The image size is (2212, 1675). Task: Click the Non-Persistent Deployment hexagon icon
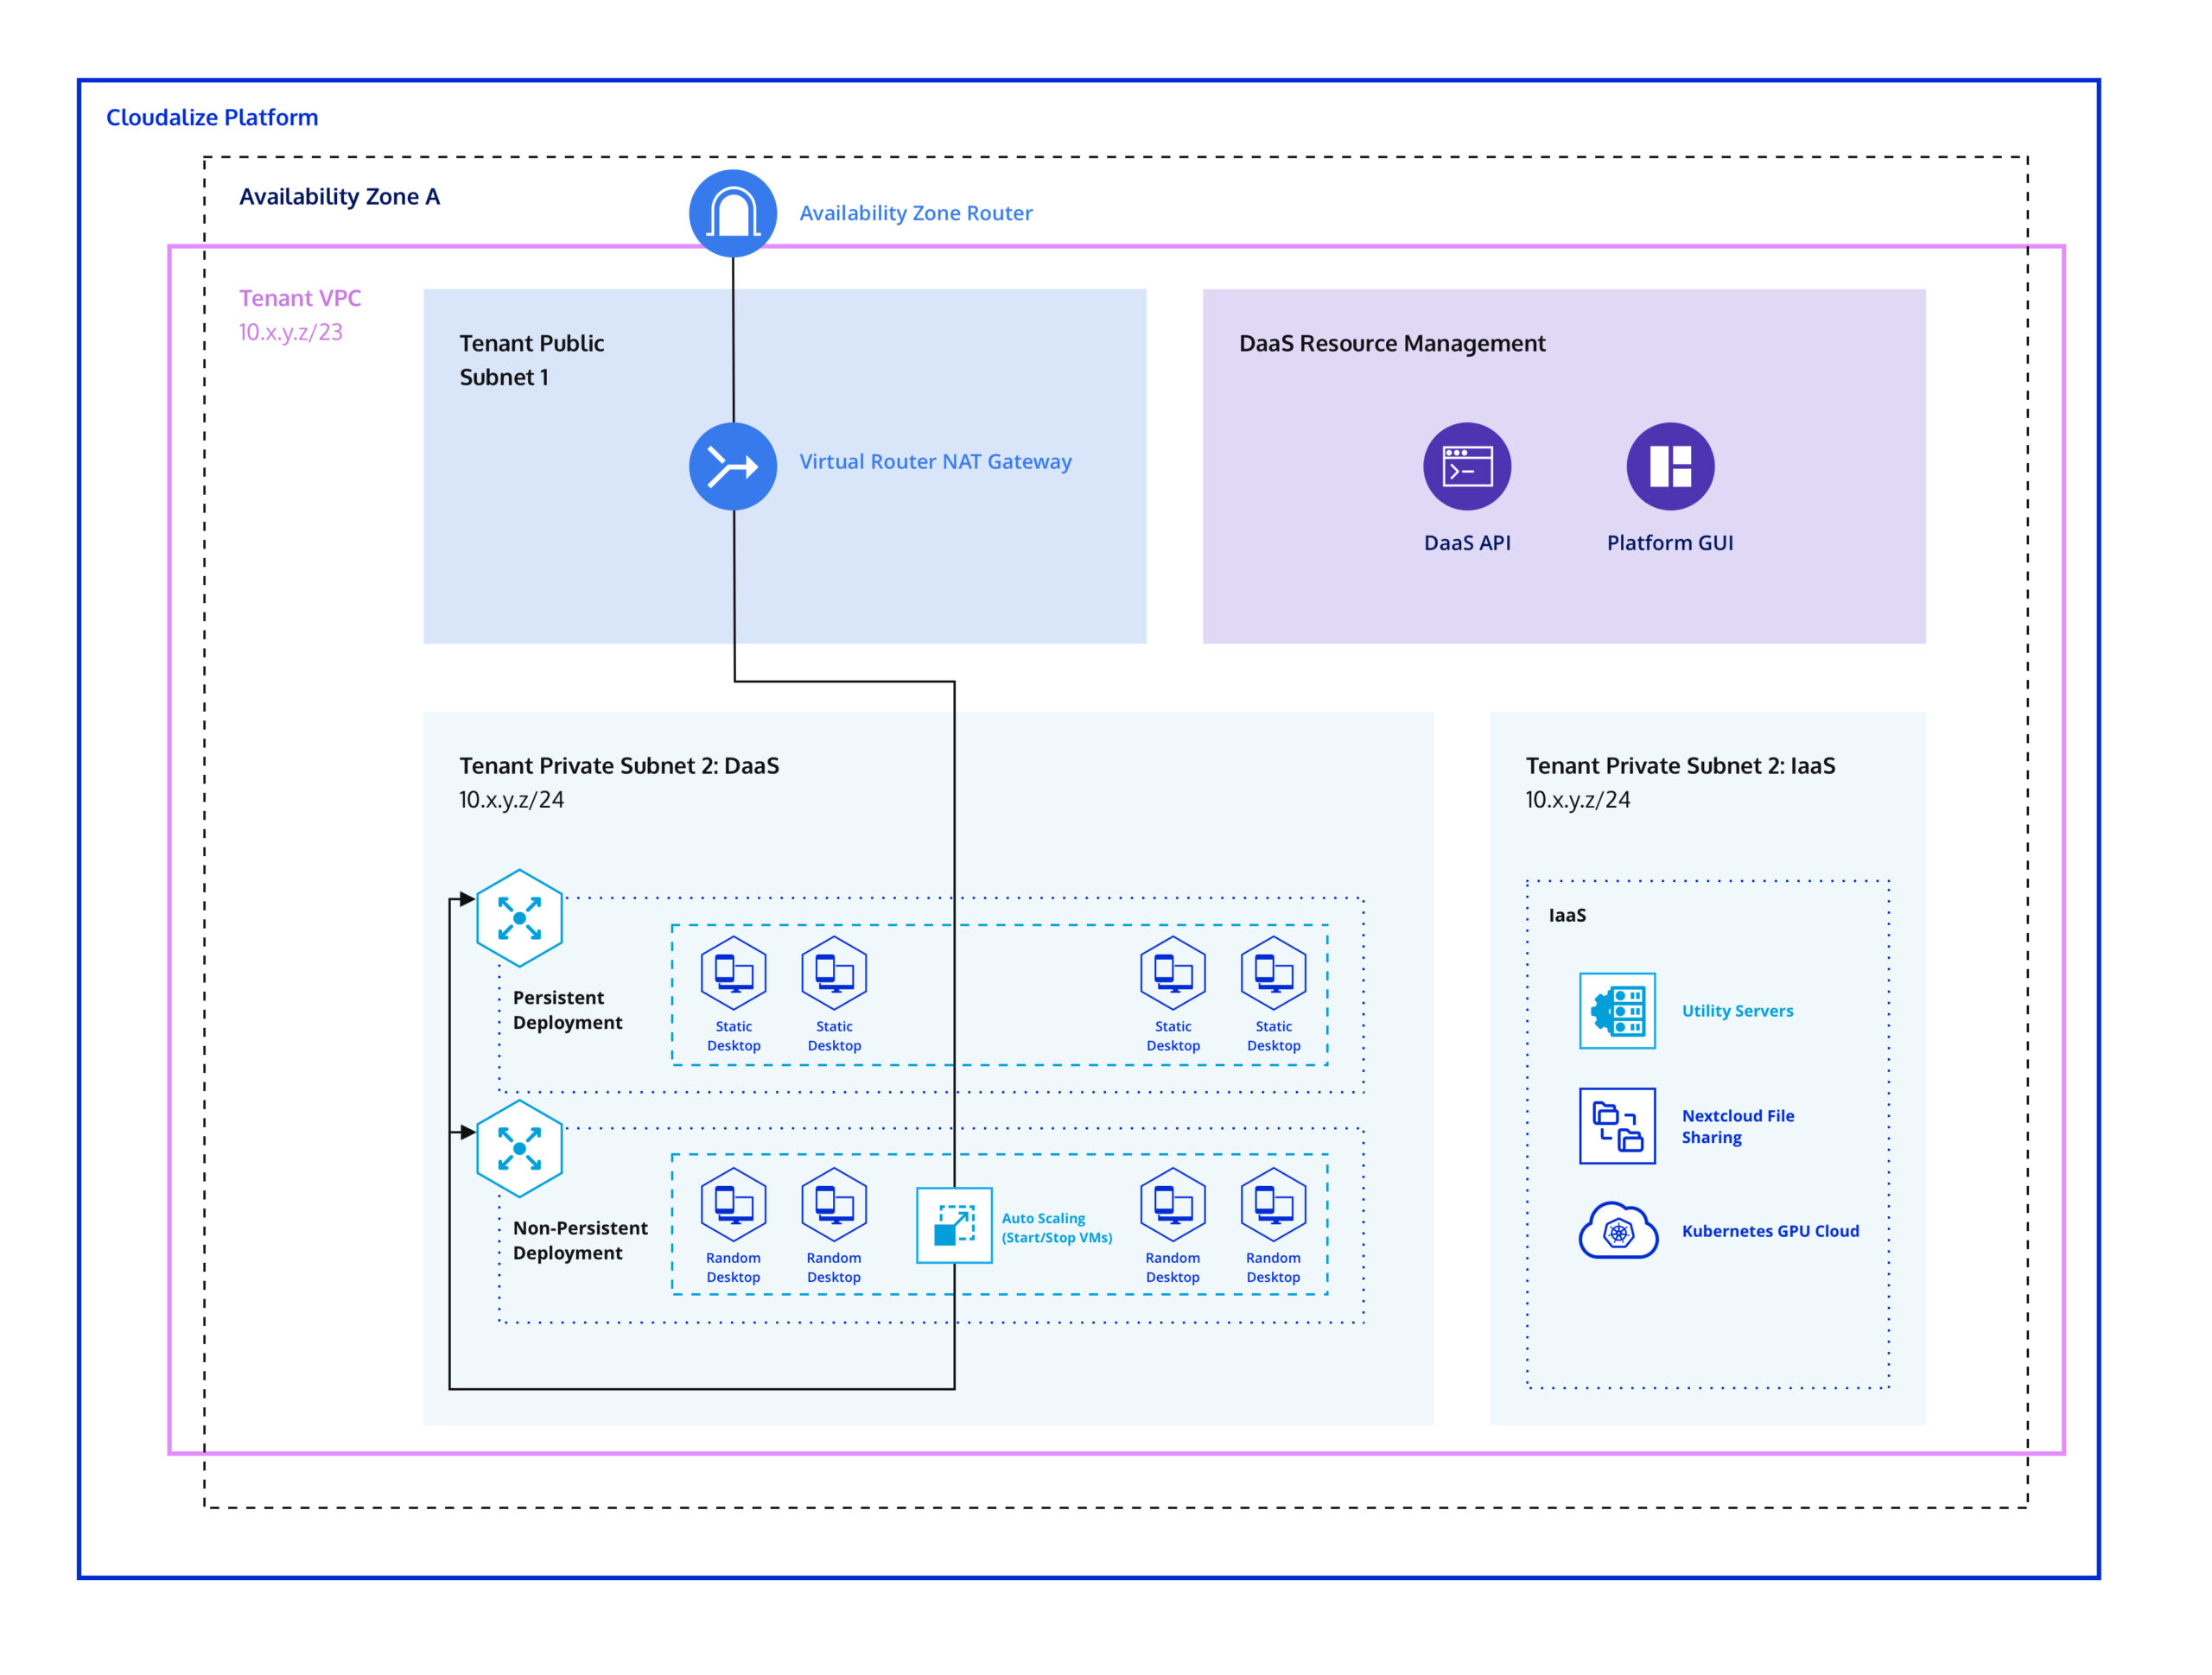[519, 1149]
